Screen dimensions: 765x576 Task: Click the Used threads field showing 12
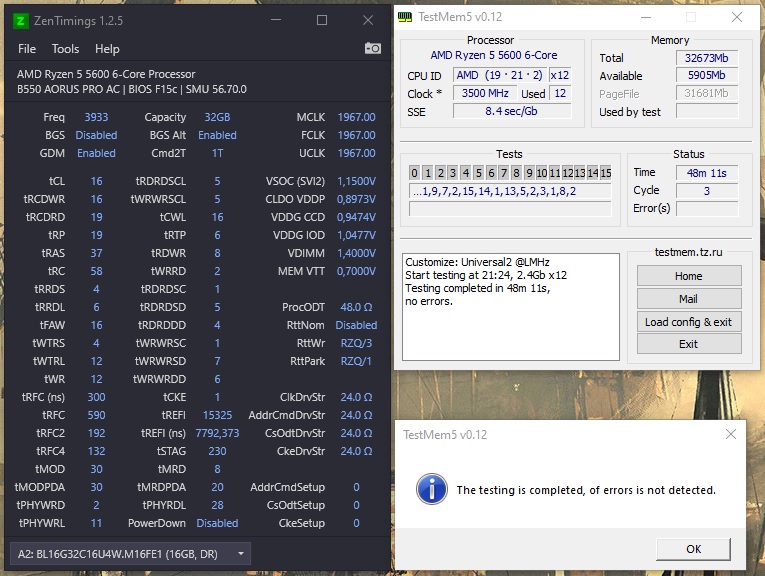tap(560, 93)
